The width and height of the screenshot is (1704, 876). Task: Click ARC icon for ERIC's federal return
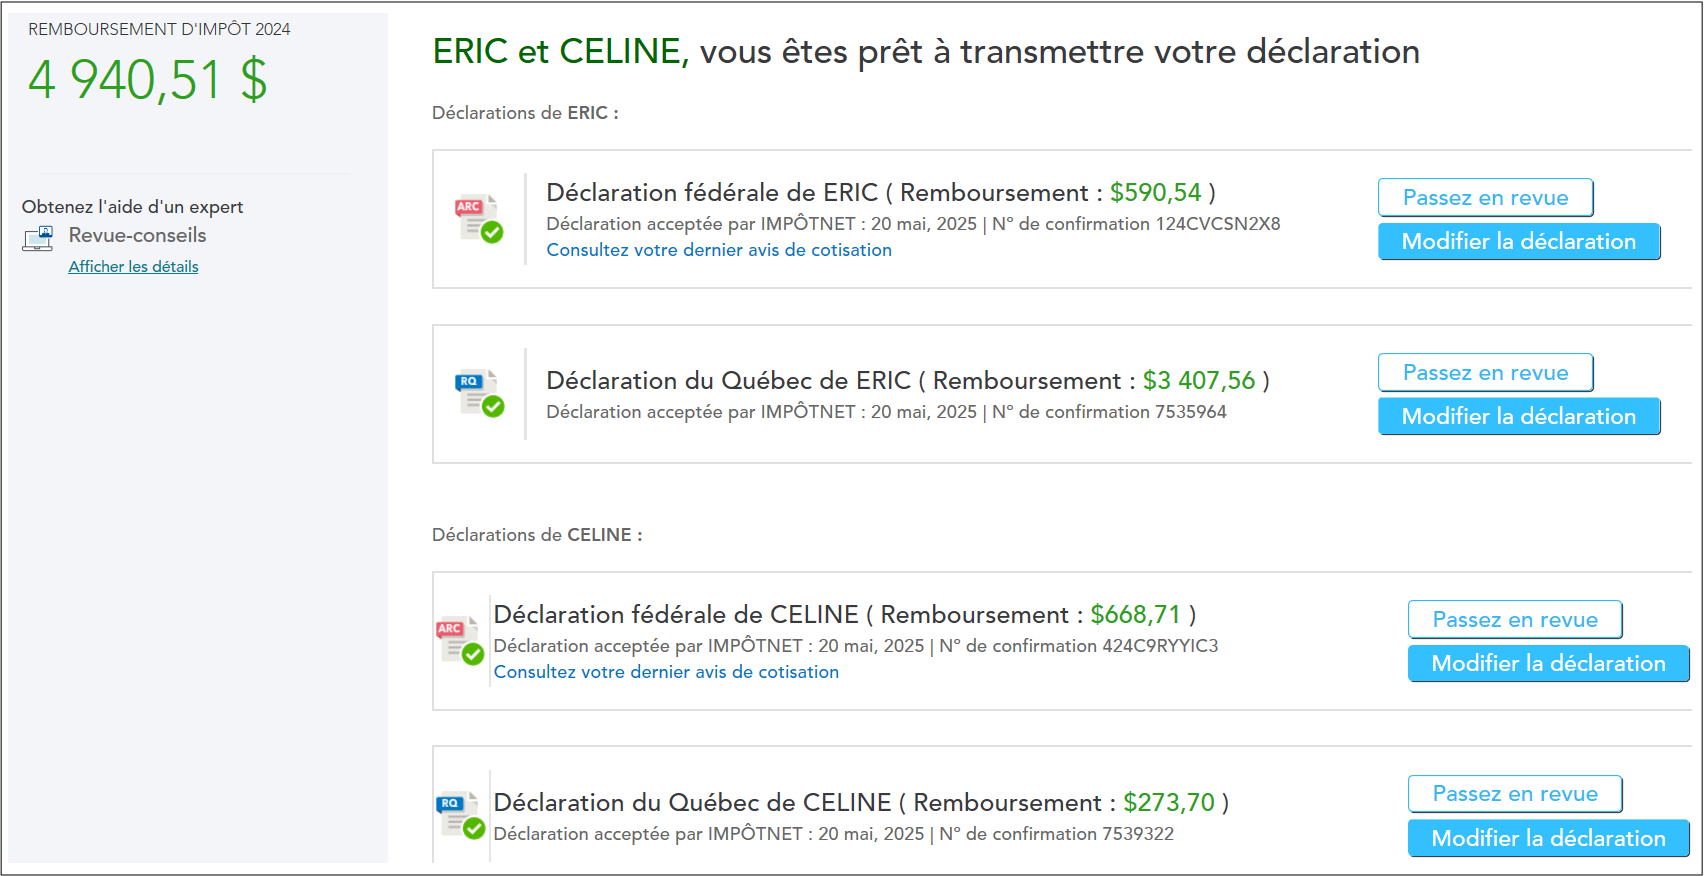pyautogui.click(x=478, y=218)
